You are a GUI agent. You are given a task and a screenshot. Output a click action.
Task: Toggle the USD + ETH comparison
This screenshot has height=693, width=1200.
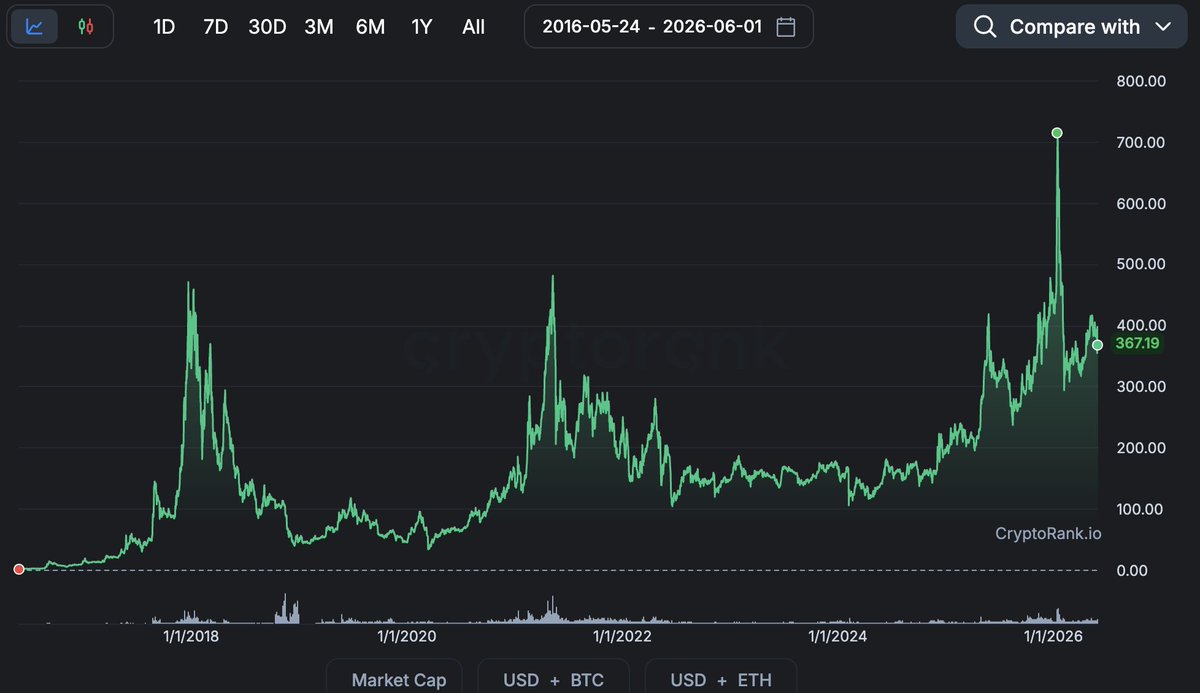click(721, 677)
